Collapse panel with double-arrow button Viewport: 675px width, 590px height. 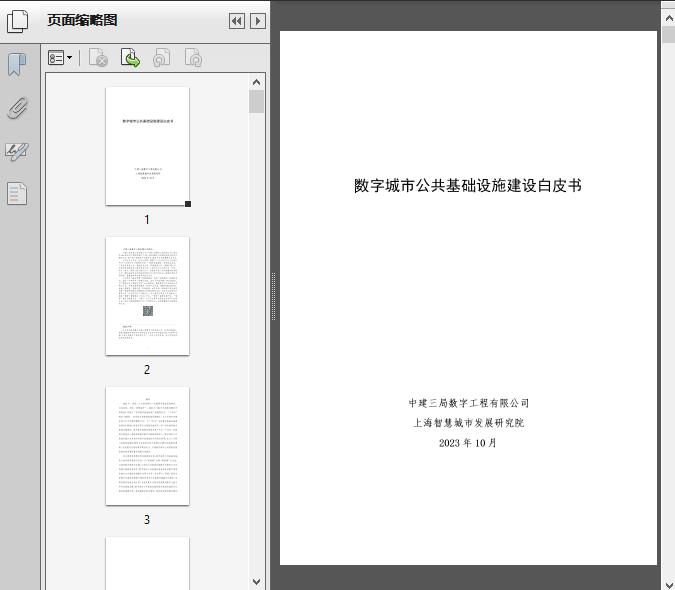pos(237,21)
